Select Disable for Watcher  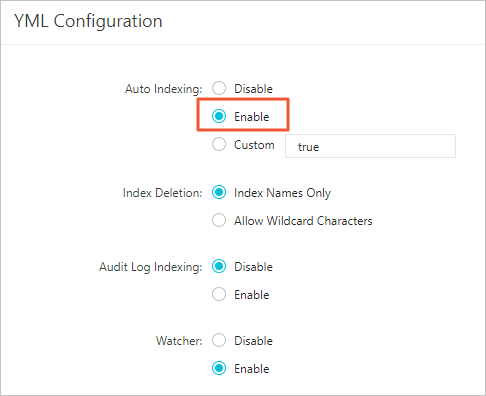pos(219,340)
